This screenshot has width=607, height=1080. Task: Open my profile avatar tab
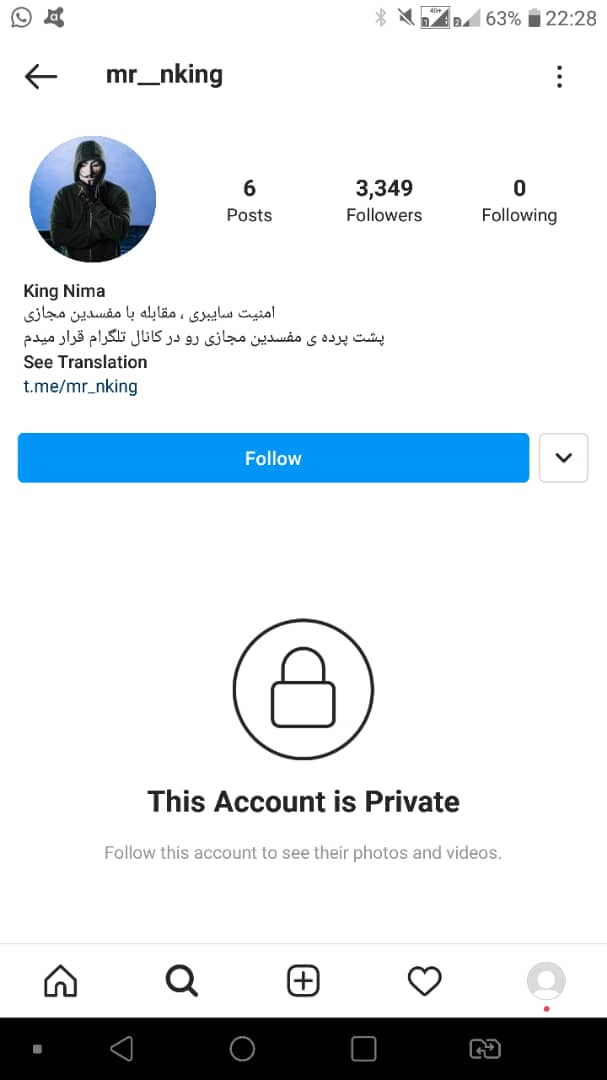tap(546, 981)
